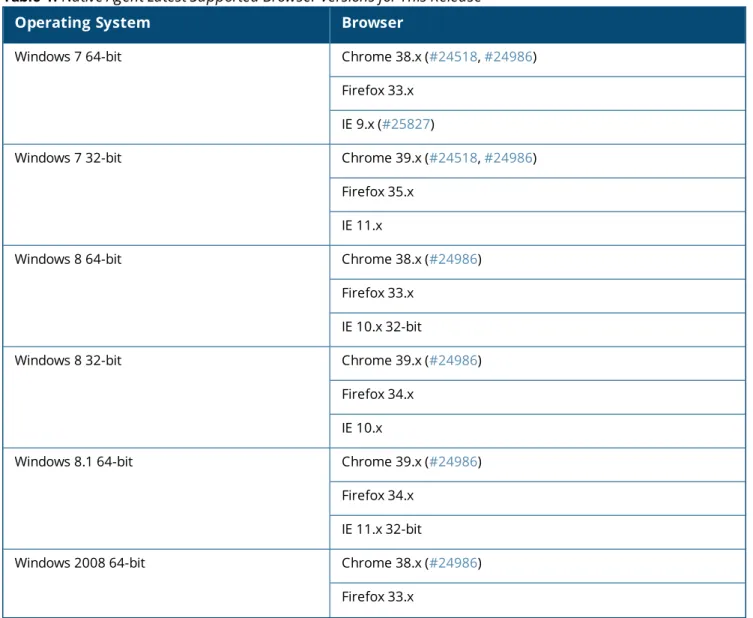Select Firefox 33.x under Windows 2008 64-bit
753x618 pixels.
click(538, 600)
